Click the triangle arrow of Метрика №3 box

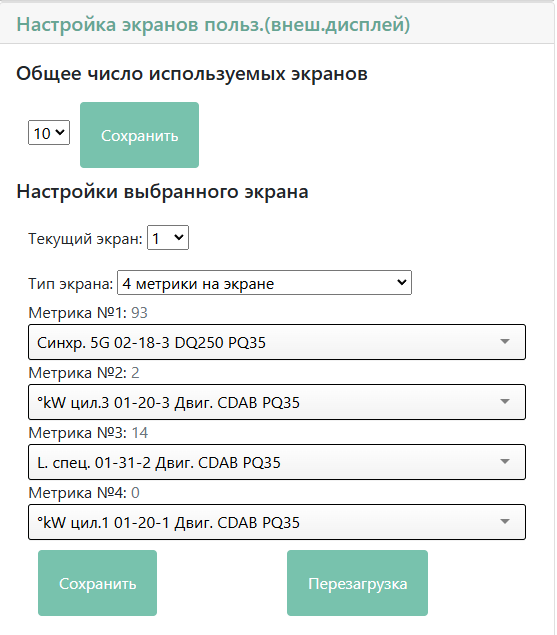505,462
